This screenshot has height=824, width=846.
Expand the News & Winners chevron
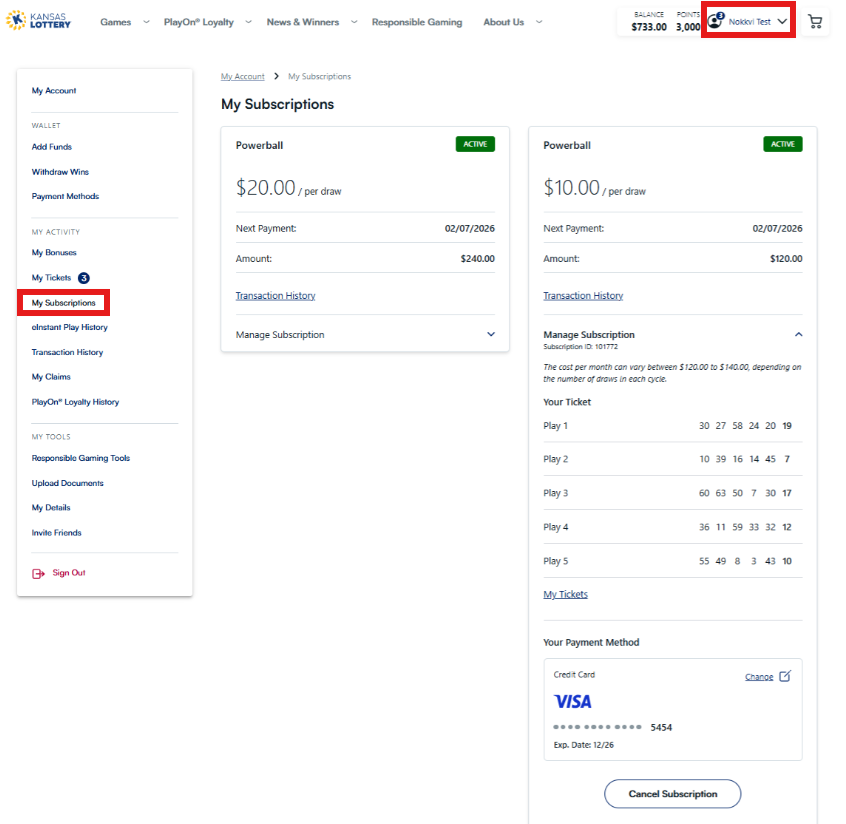(354, 22)
